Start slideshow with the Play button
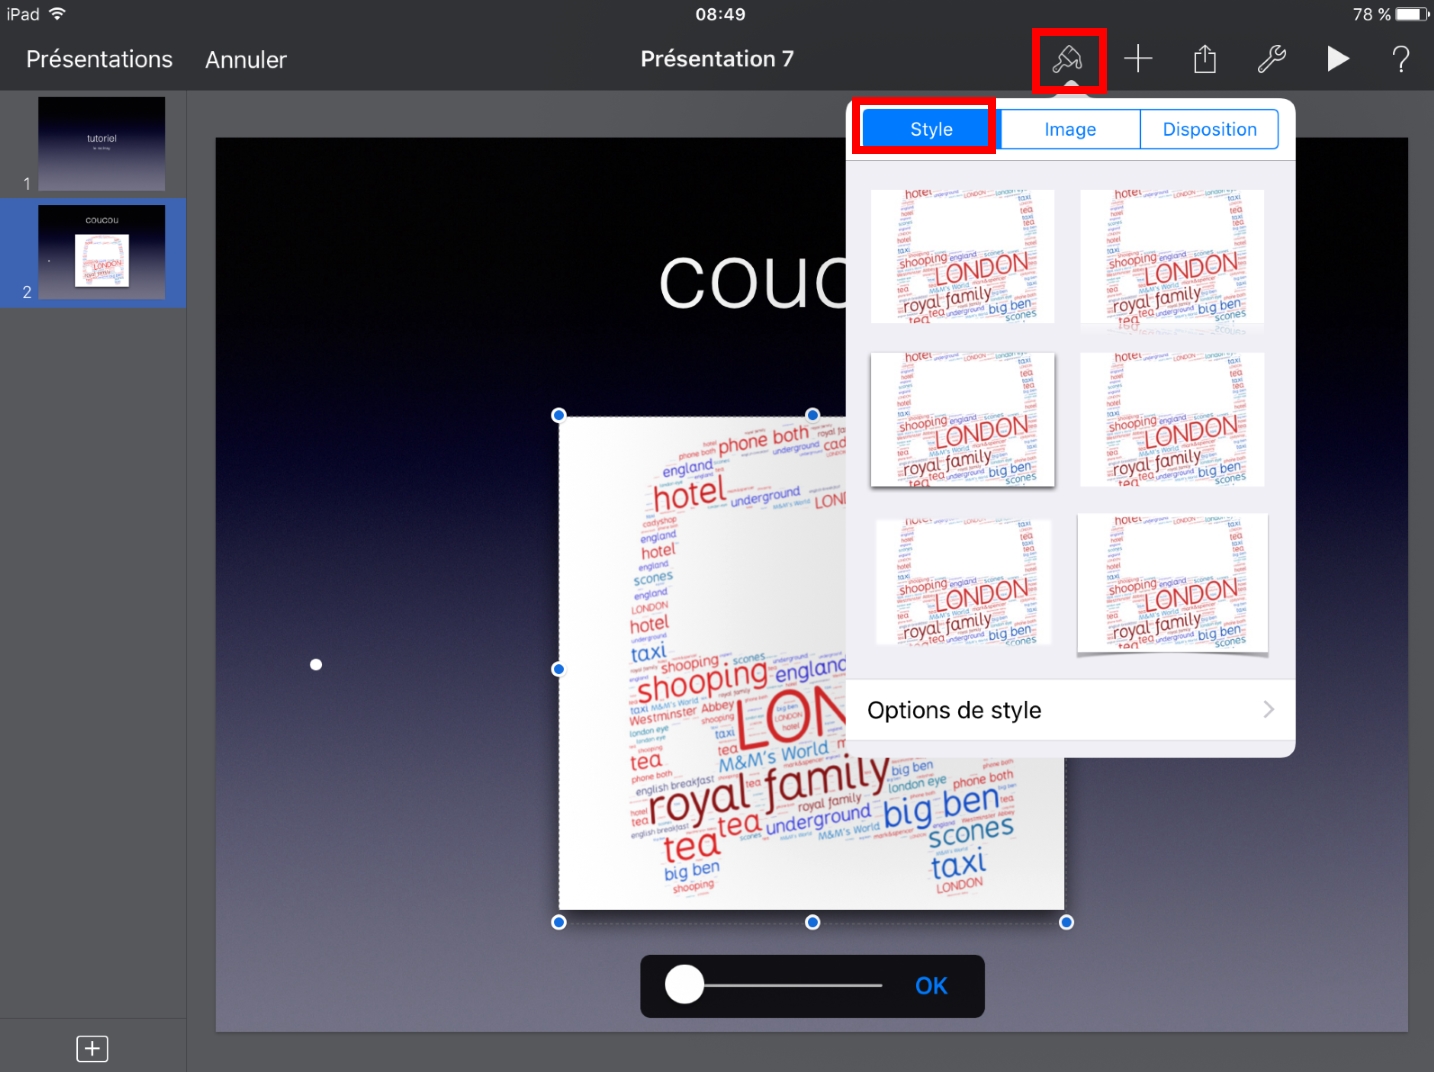Image resolution: width=1434 pixels, height=1072 pixels. (x=1337, y=60)
